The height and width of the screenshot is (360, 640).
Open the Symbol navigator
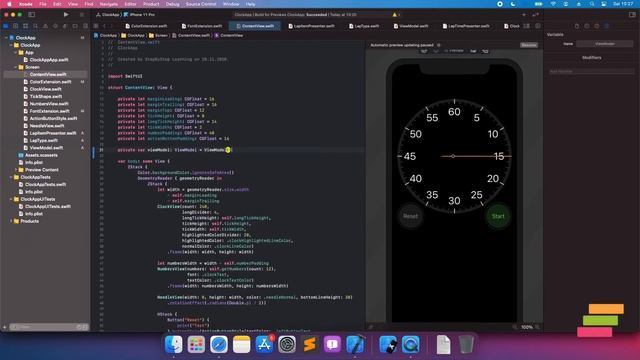point(25,26)
